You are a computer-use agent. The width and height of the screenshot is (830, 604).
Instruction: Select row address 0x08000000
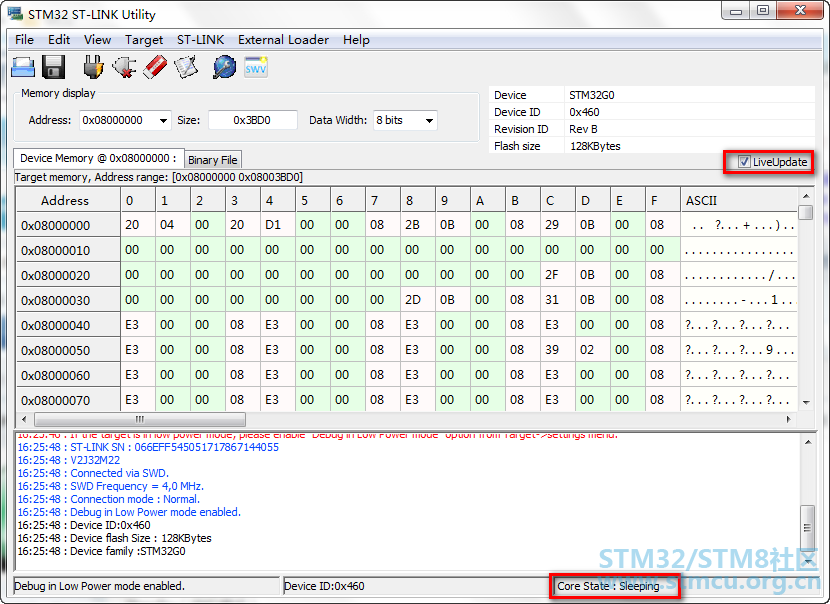[68, 225]
